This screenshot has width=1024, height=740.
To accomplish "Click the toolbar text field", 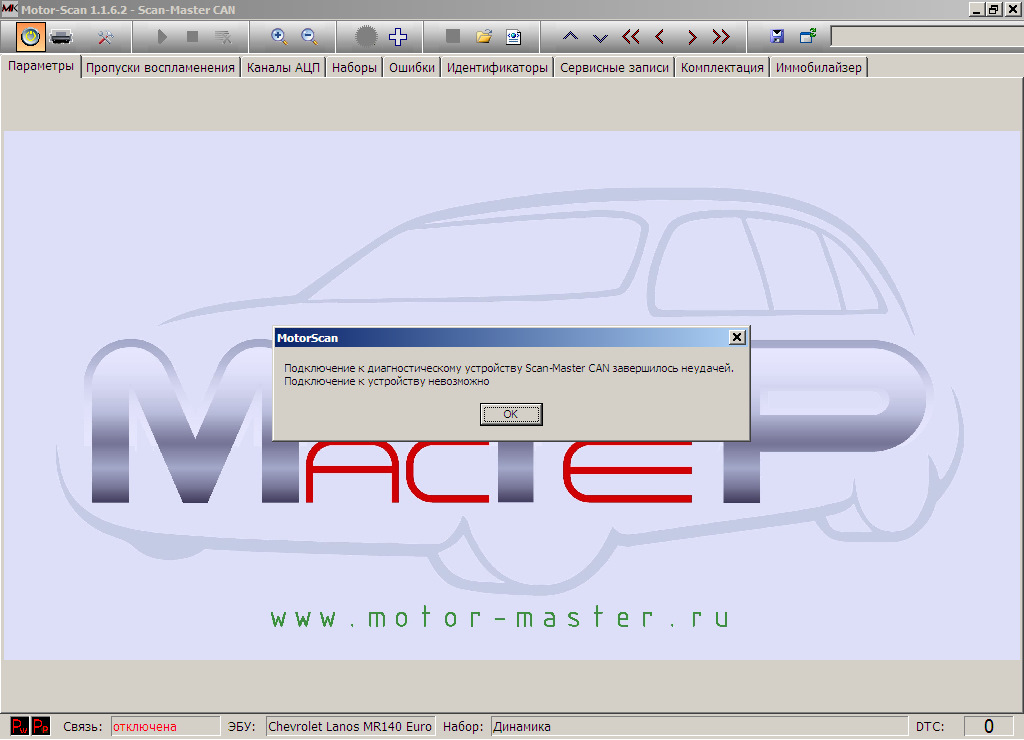I will coord(927,37).
